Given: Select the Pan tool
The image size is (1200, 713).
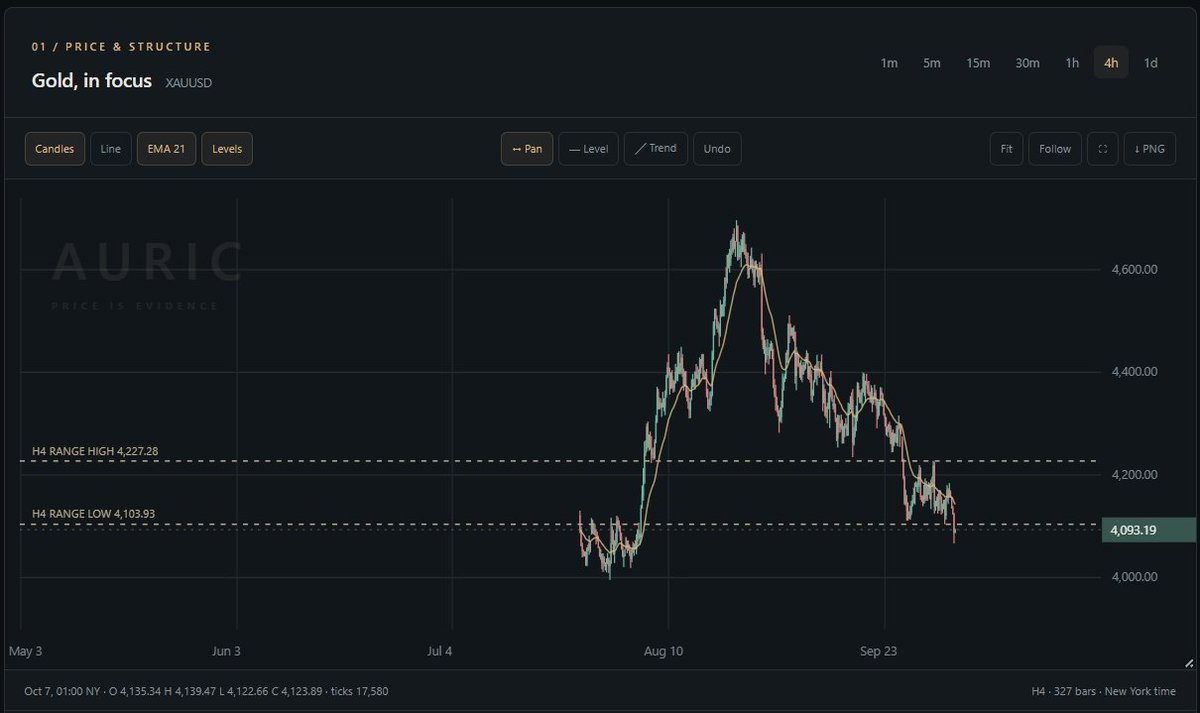Looking at the screenshot, I should (527, 149).
